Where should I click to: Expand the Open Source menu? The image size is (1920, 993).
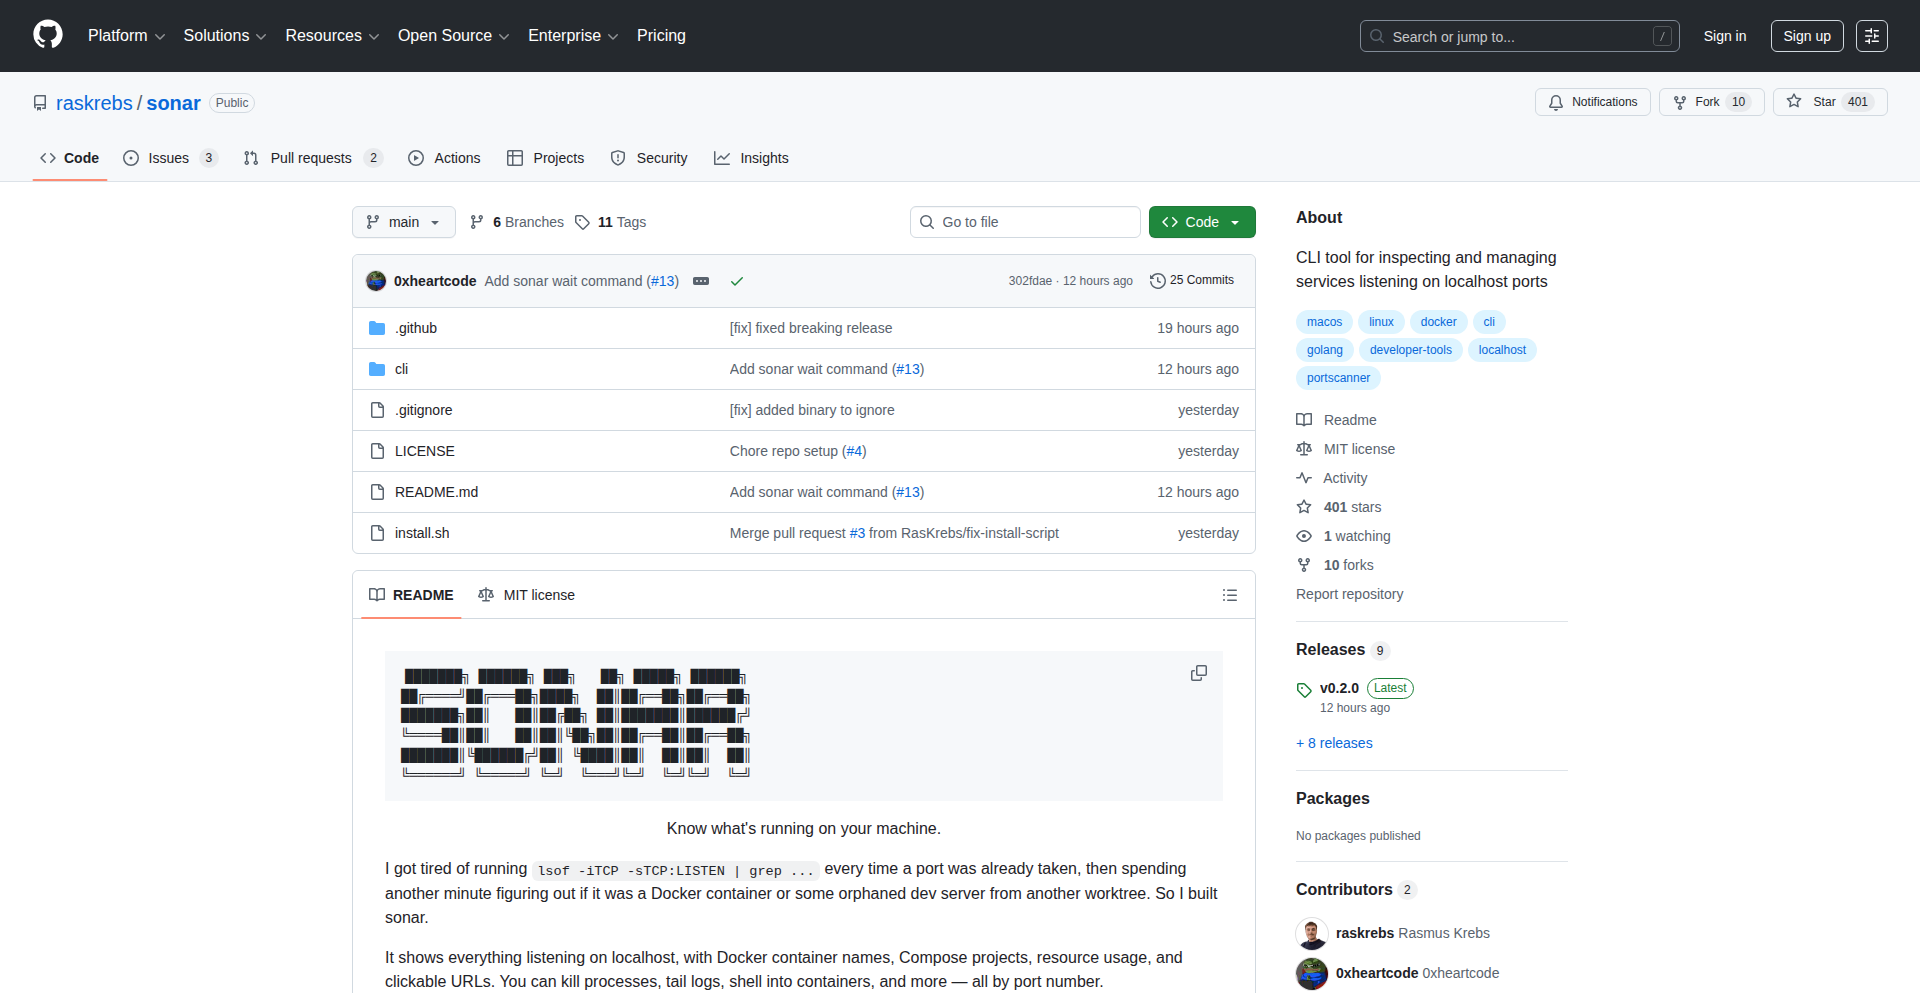click(x=454, y=35)
